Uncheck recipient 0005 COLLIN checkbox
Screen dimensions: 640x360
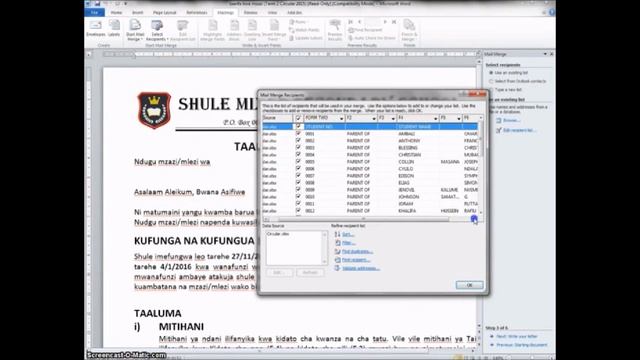point(298,162)
